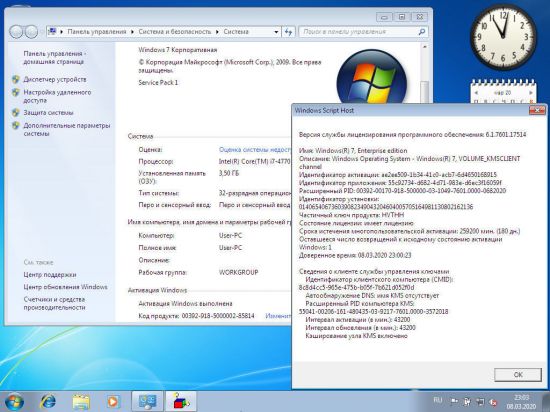Open the taskbar clock showing 23:03
This screenshot has width=550, height=412.
(x=522, y=402)
